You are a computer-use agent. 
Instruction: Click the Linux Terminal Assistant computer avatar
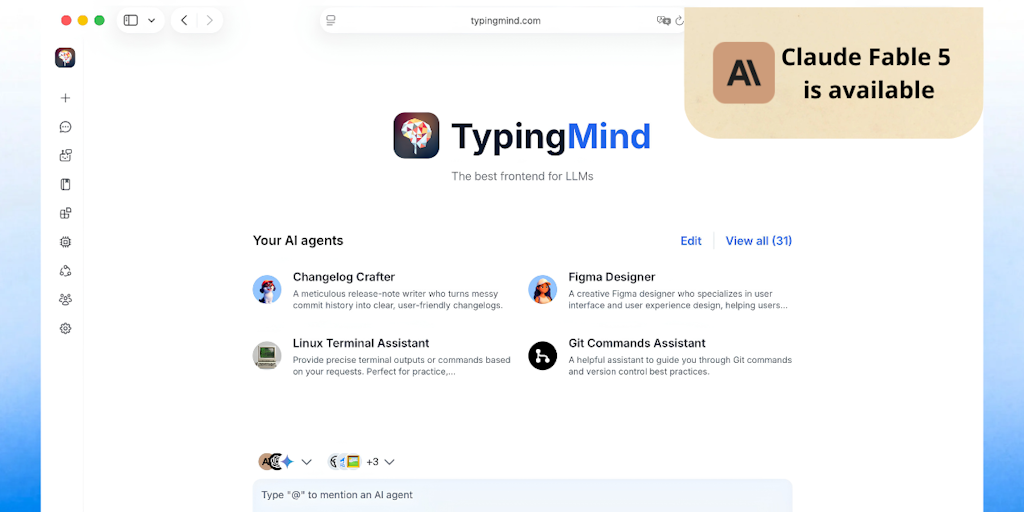tap(267, 355)
